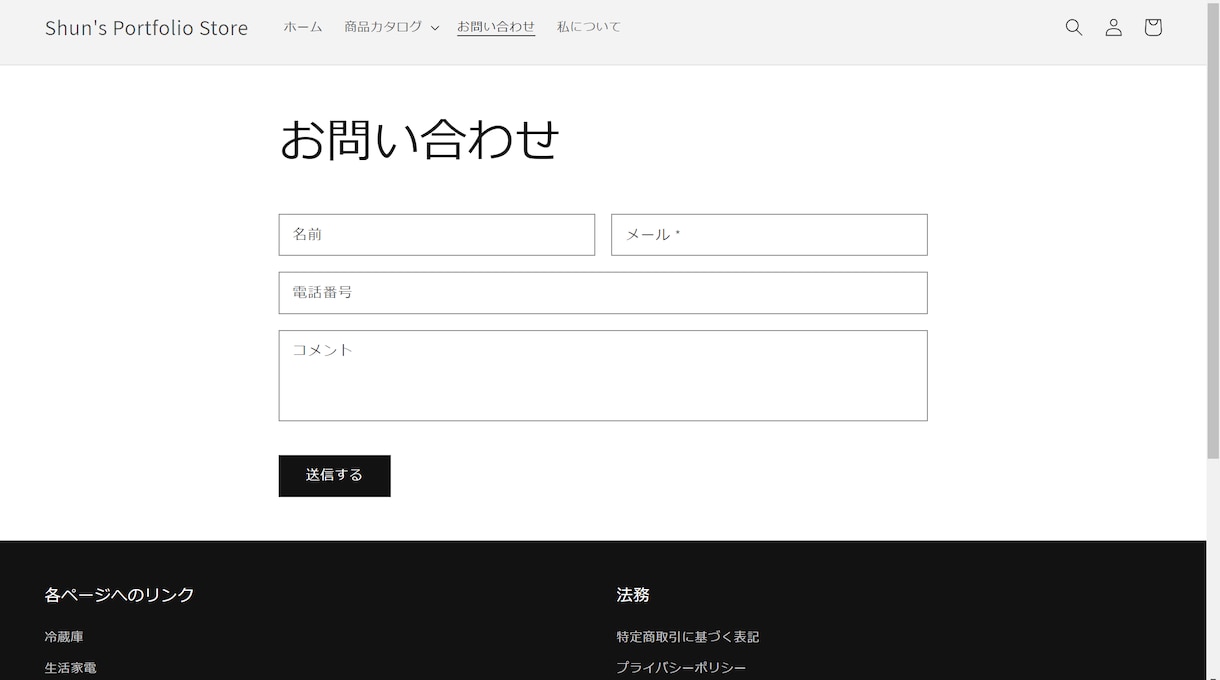Submit form with 送信する button
This screenshot has height=680, width=1220.
[335, 476]
